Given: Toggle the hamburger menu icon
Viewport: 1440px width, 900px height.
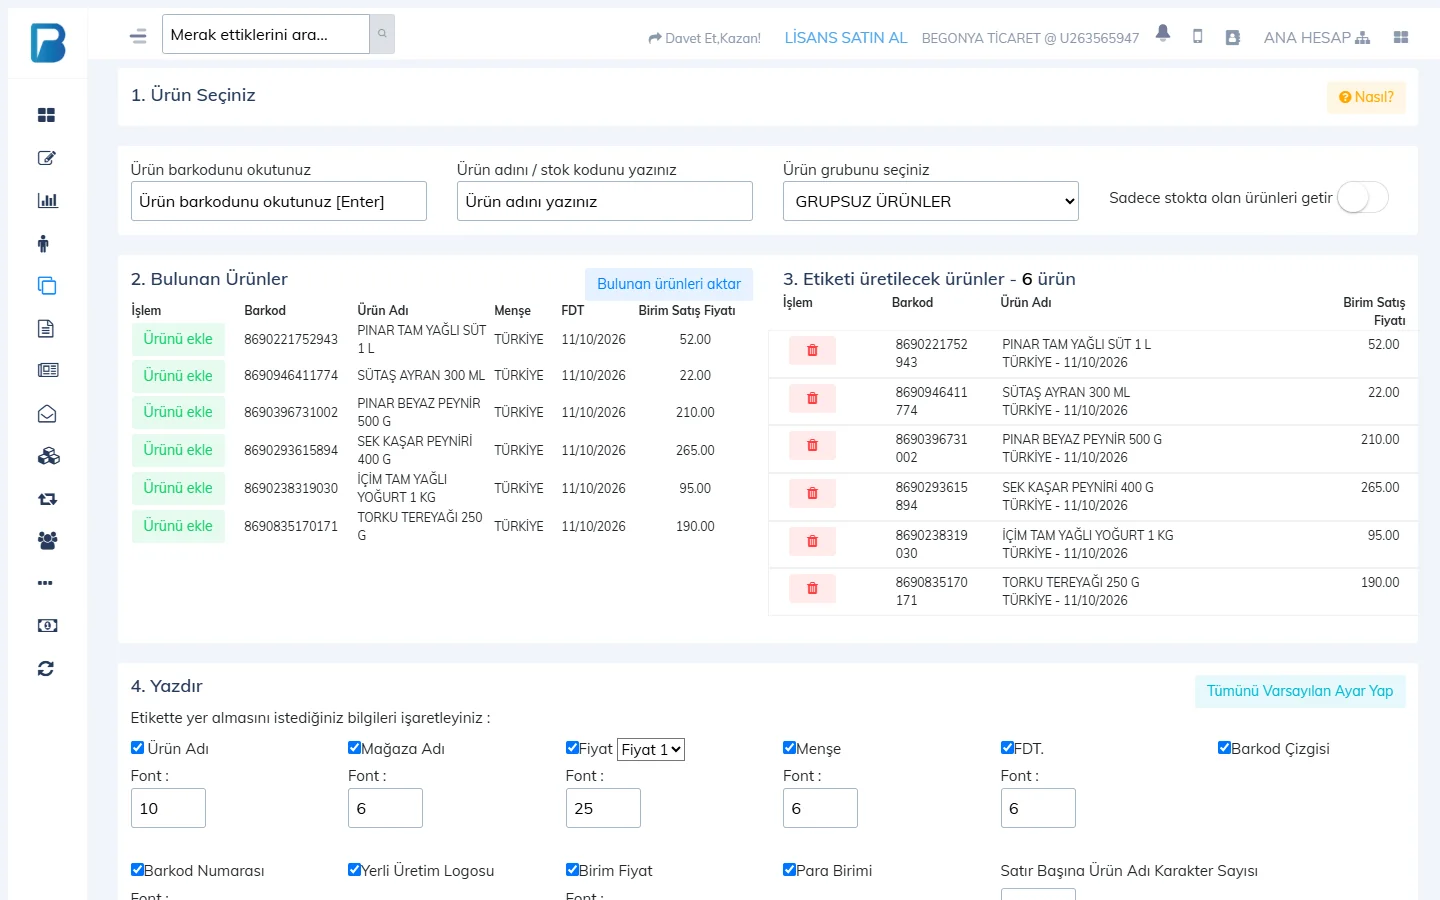Looking at the screenshot, I should click(x=138, y=36).
